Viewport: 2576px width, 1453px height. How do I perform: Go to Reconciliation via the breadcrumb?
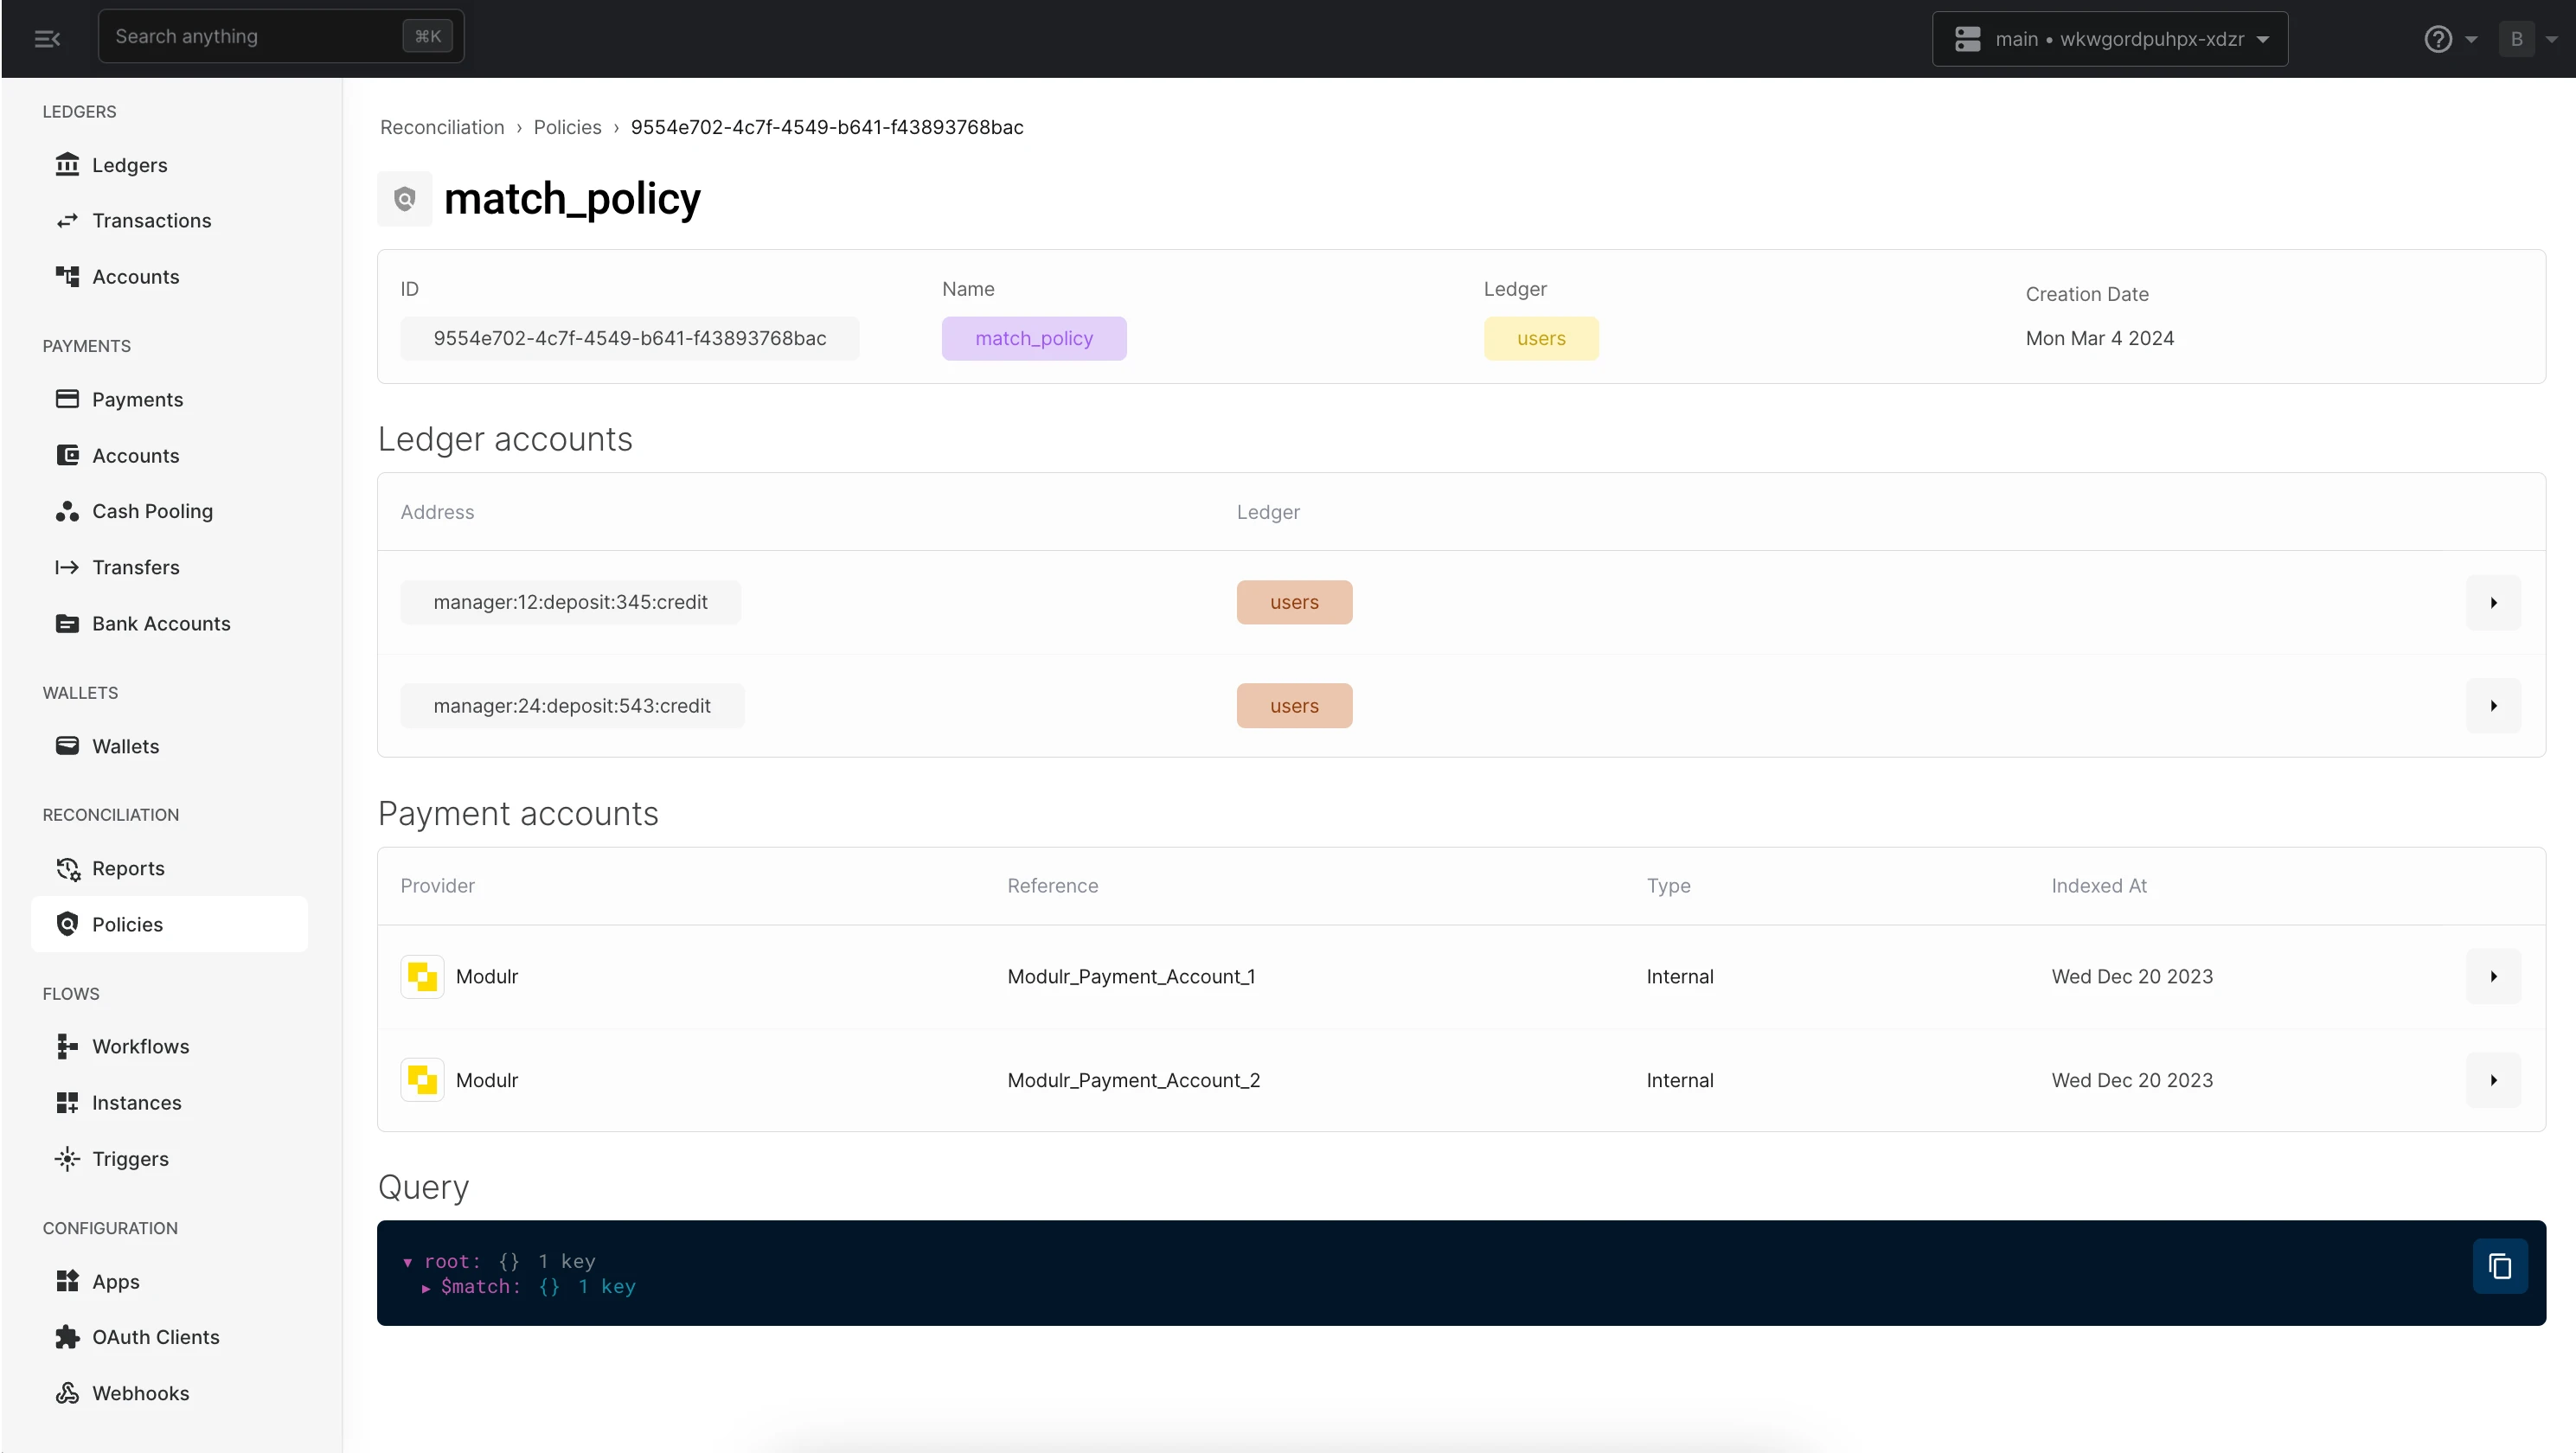pyautogui.click(x=443, y=127)
